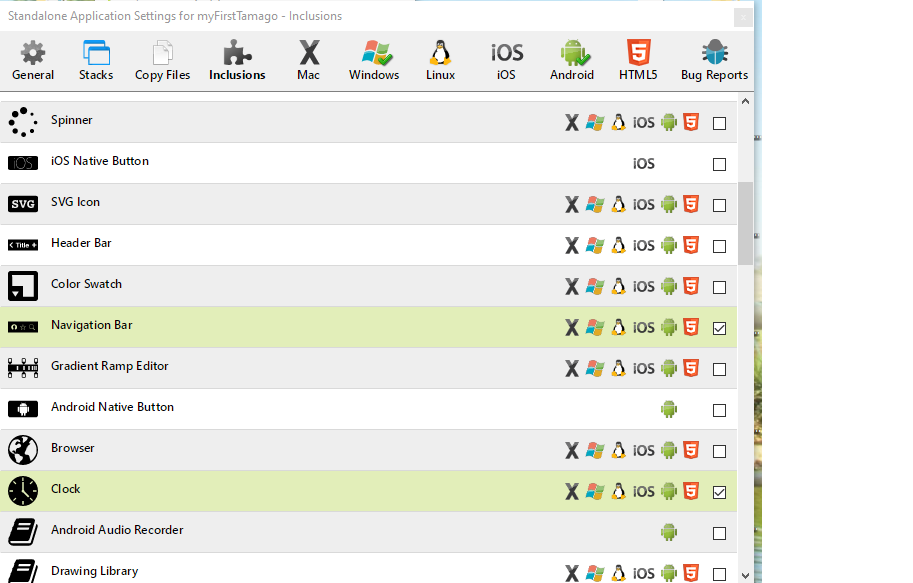Click the Linux penguin in Gradient Ramp Editor row

[618, 368]
